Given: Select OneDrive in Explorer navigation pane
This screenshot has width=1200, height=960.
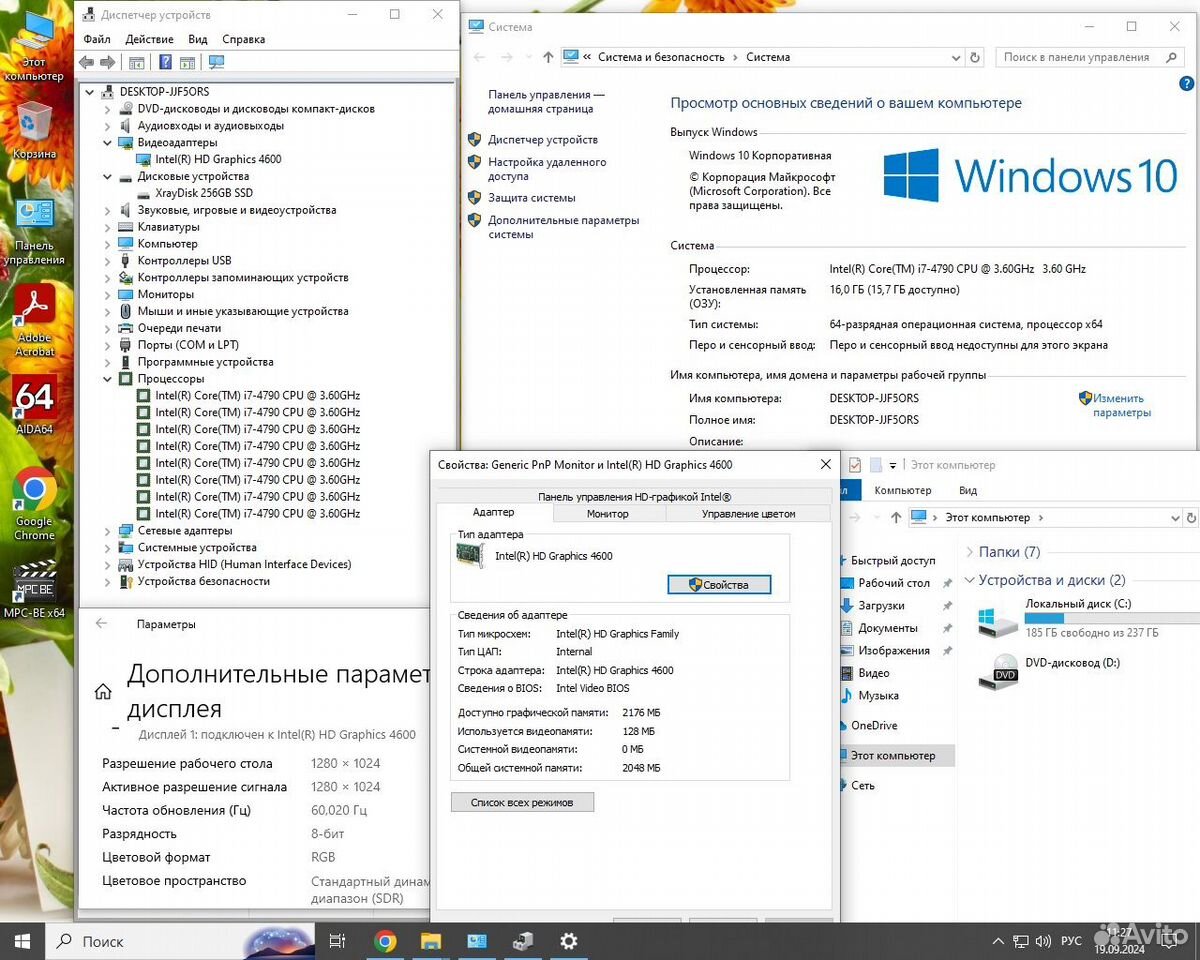Looking at the screenshot, I should coord(874,725).
